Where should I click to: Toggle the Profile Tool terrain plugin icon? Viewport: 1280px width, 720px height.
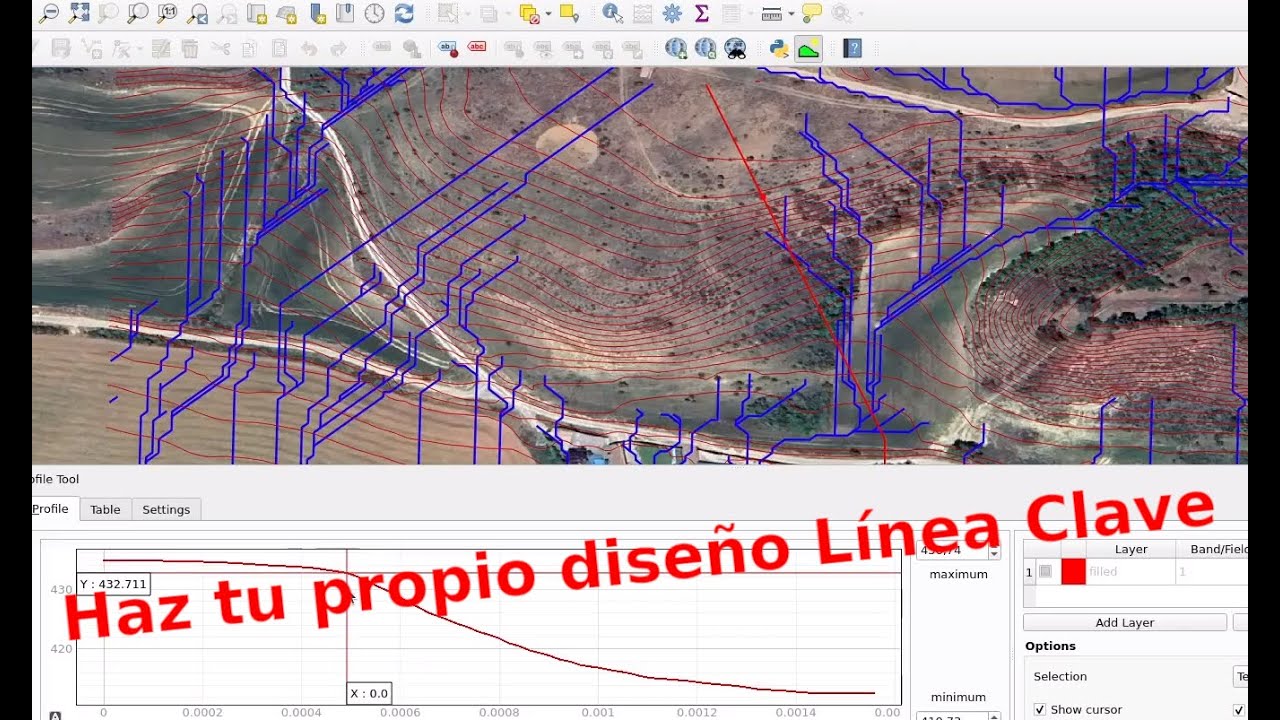(x=809, y=48)
